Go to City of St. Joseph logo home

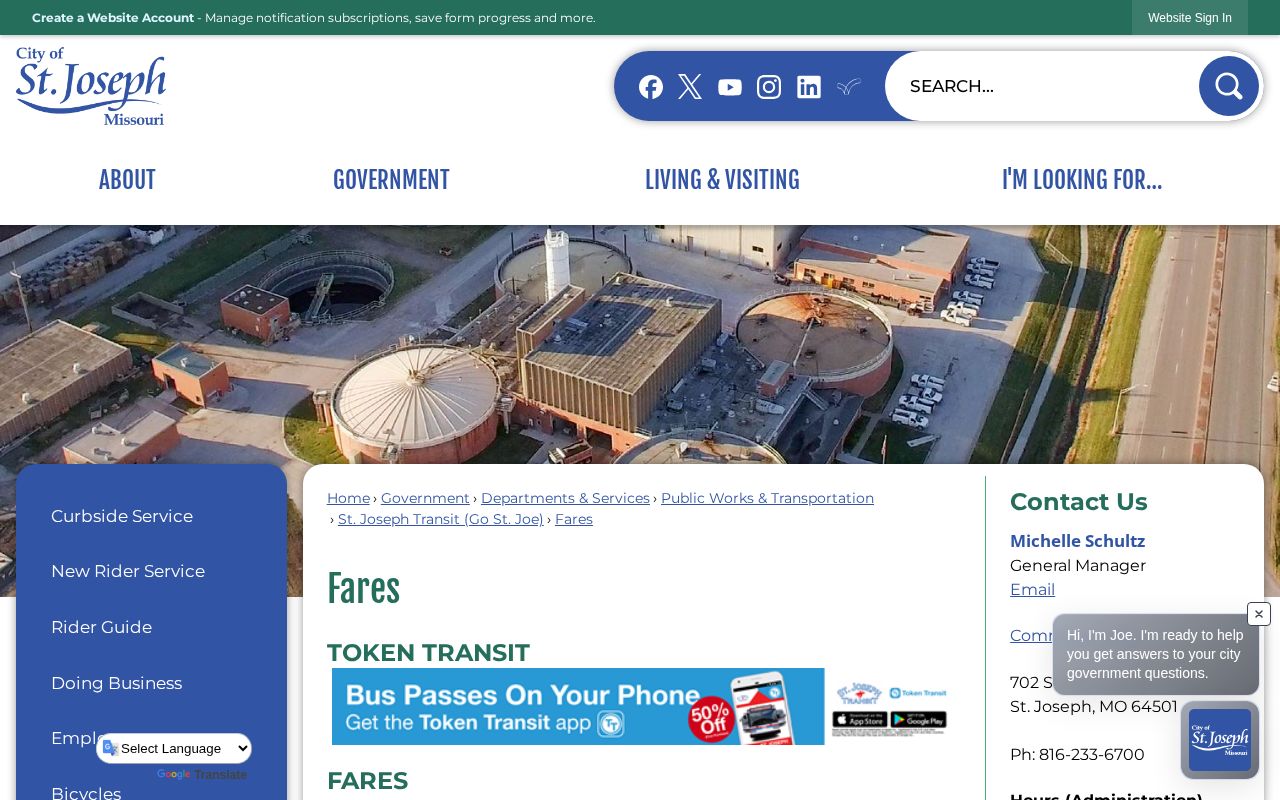(91, 86)
